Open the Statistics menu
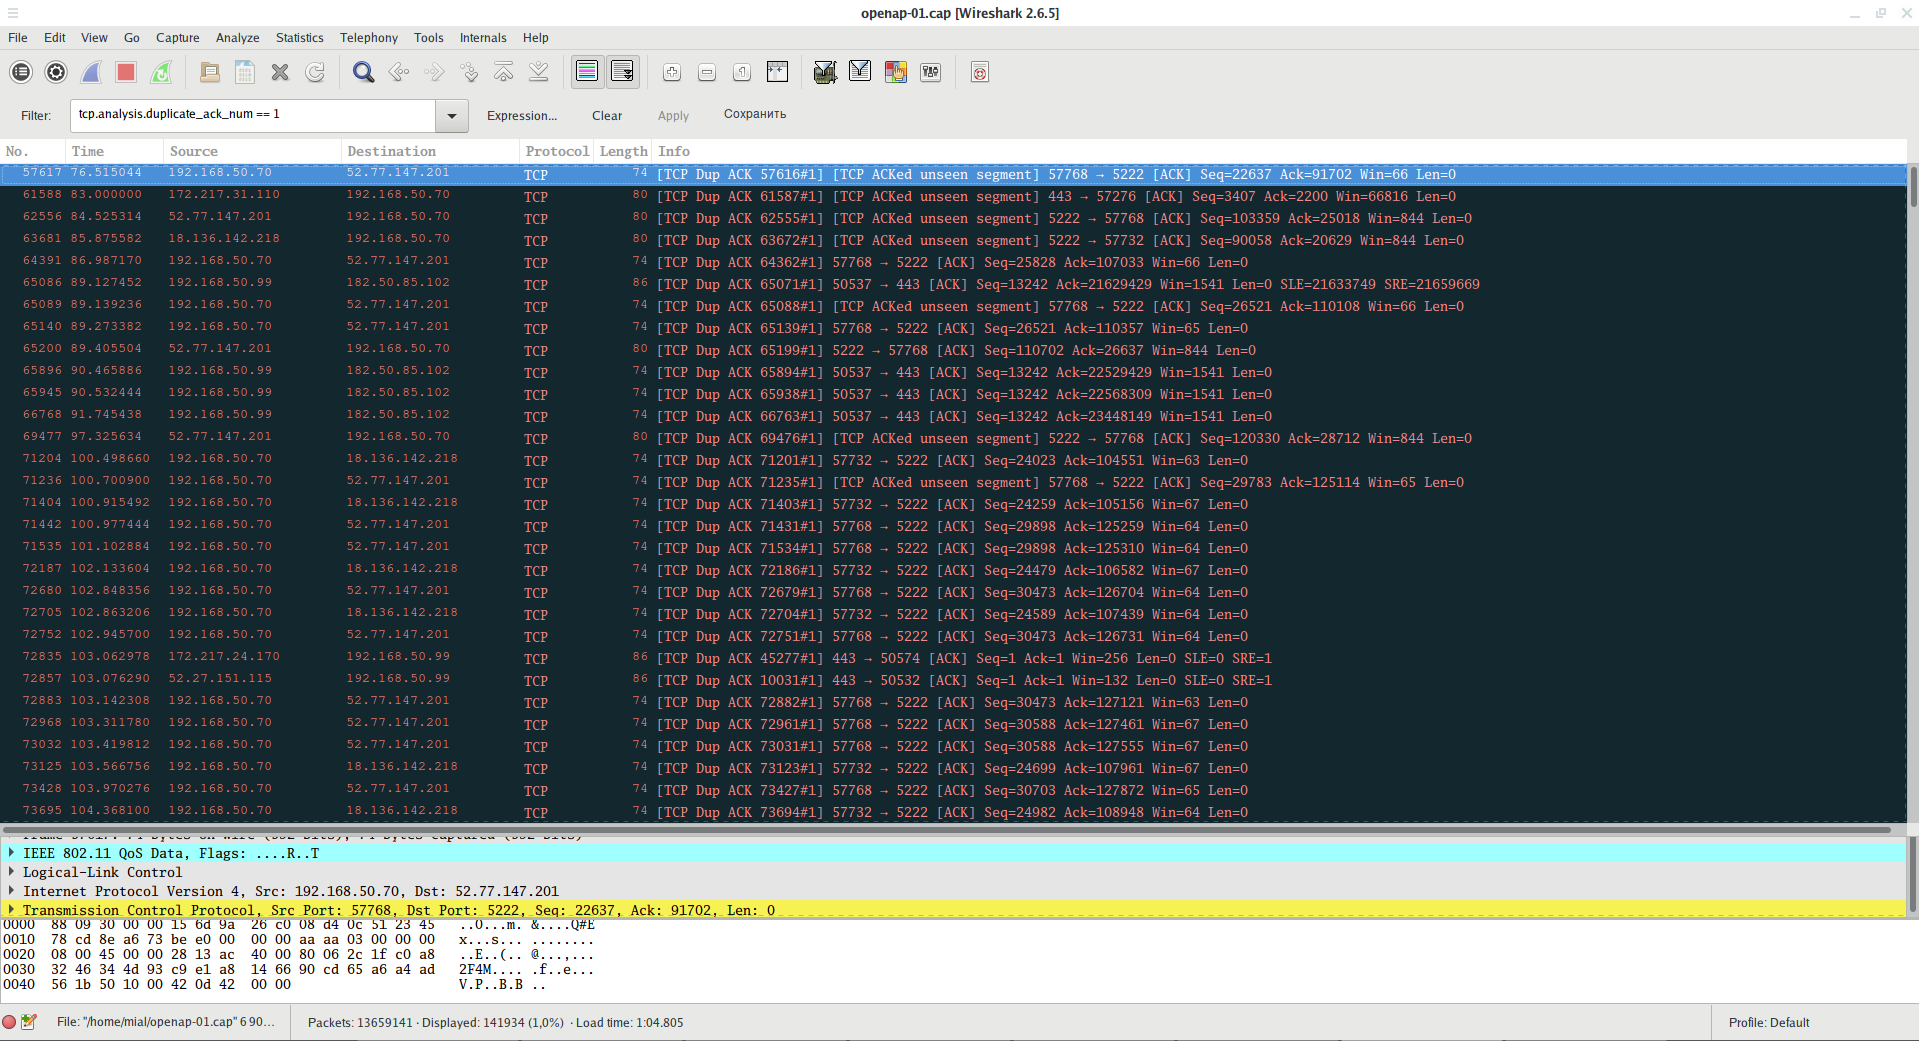The width and height of the screenshot is (1919, 1041). click(x=299, y=38)
